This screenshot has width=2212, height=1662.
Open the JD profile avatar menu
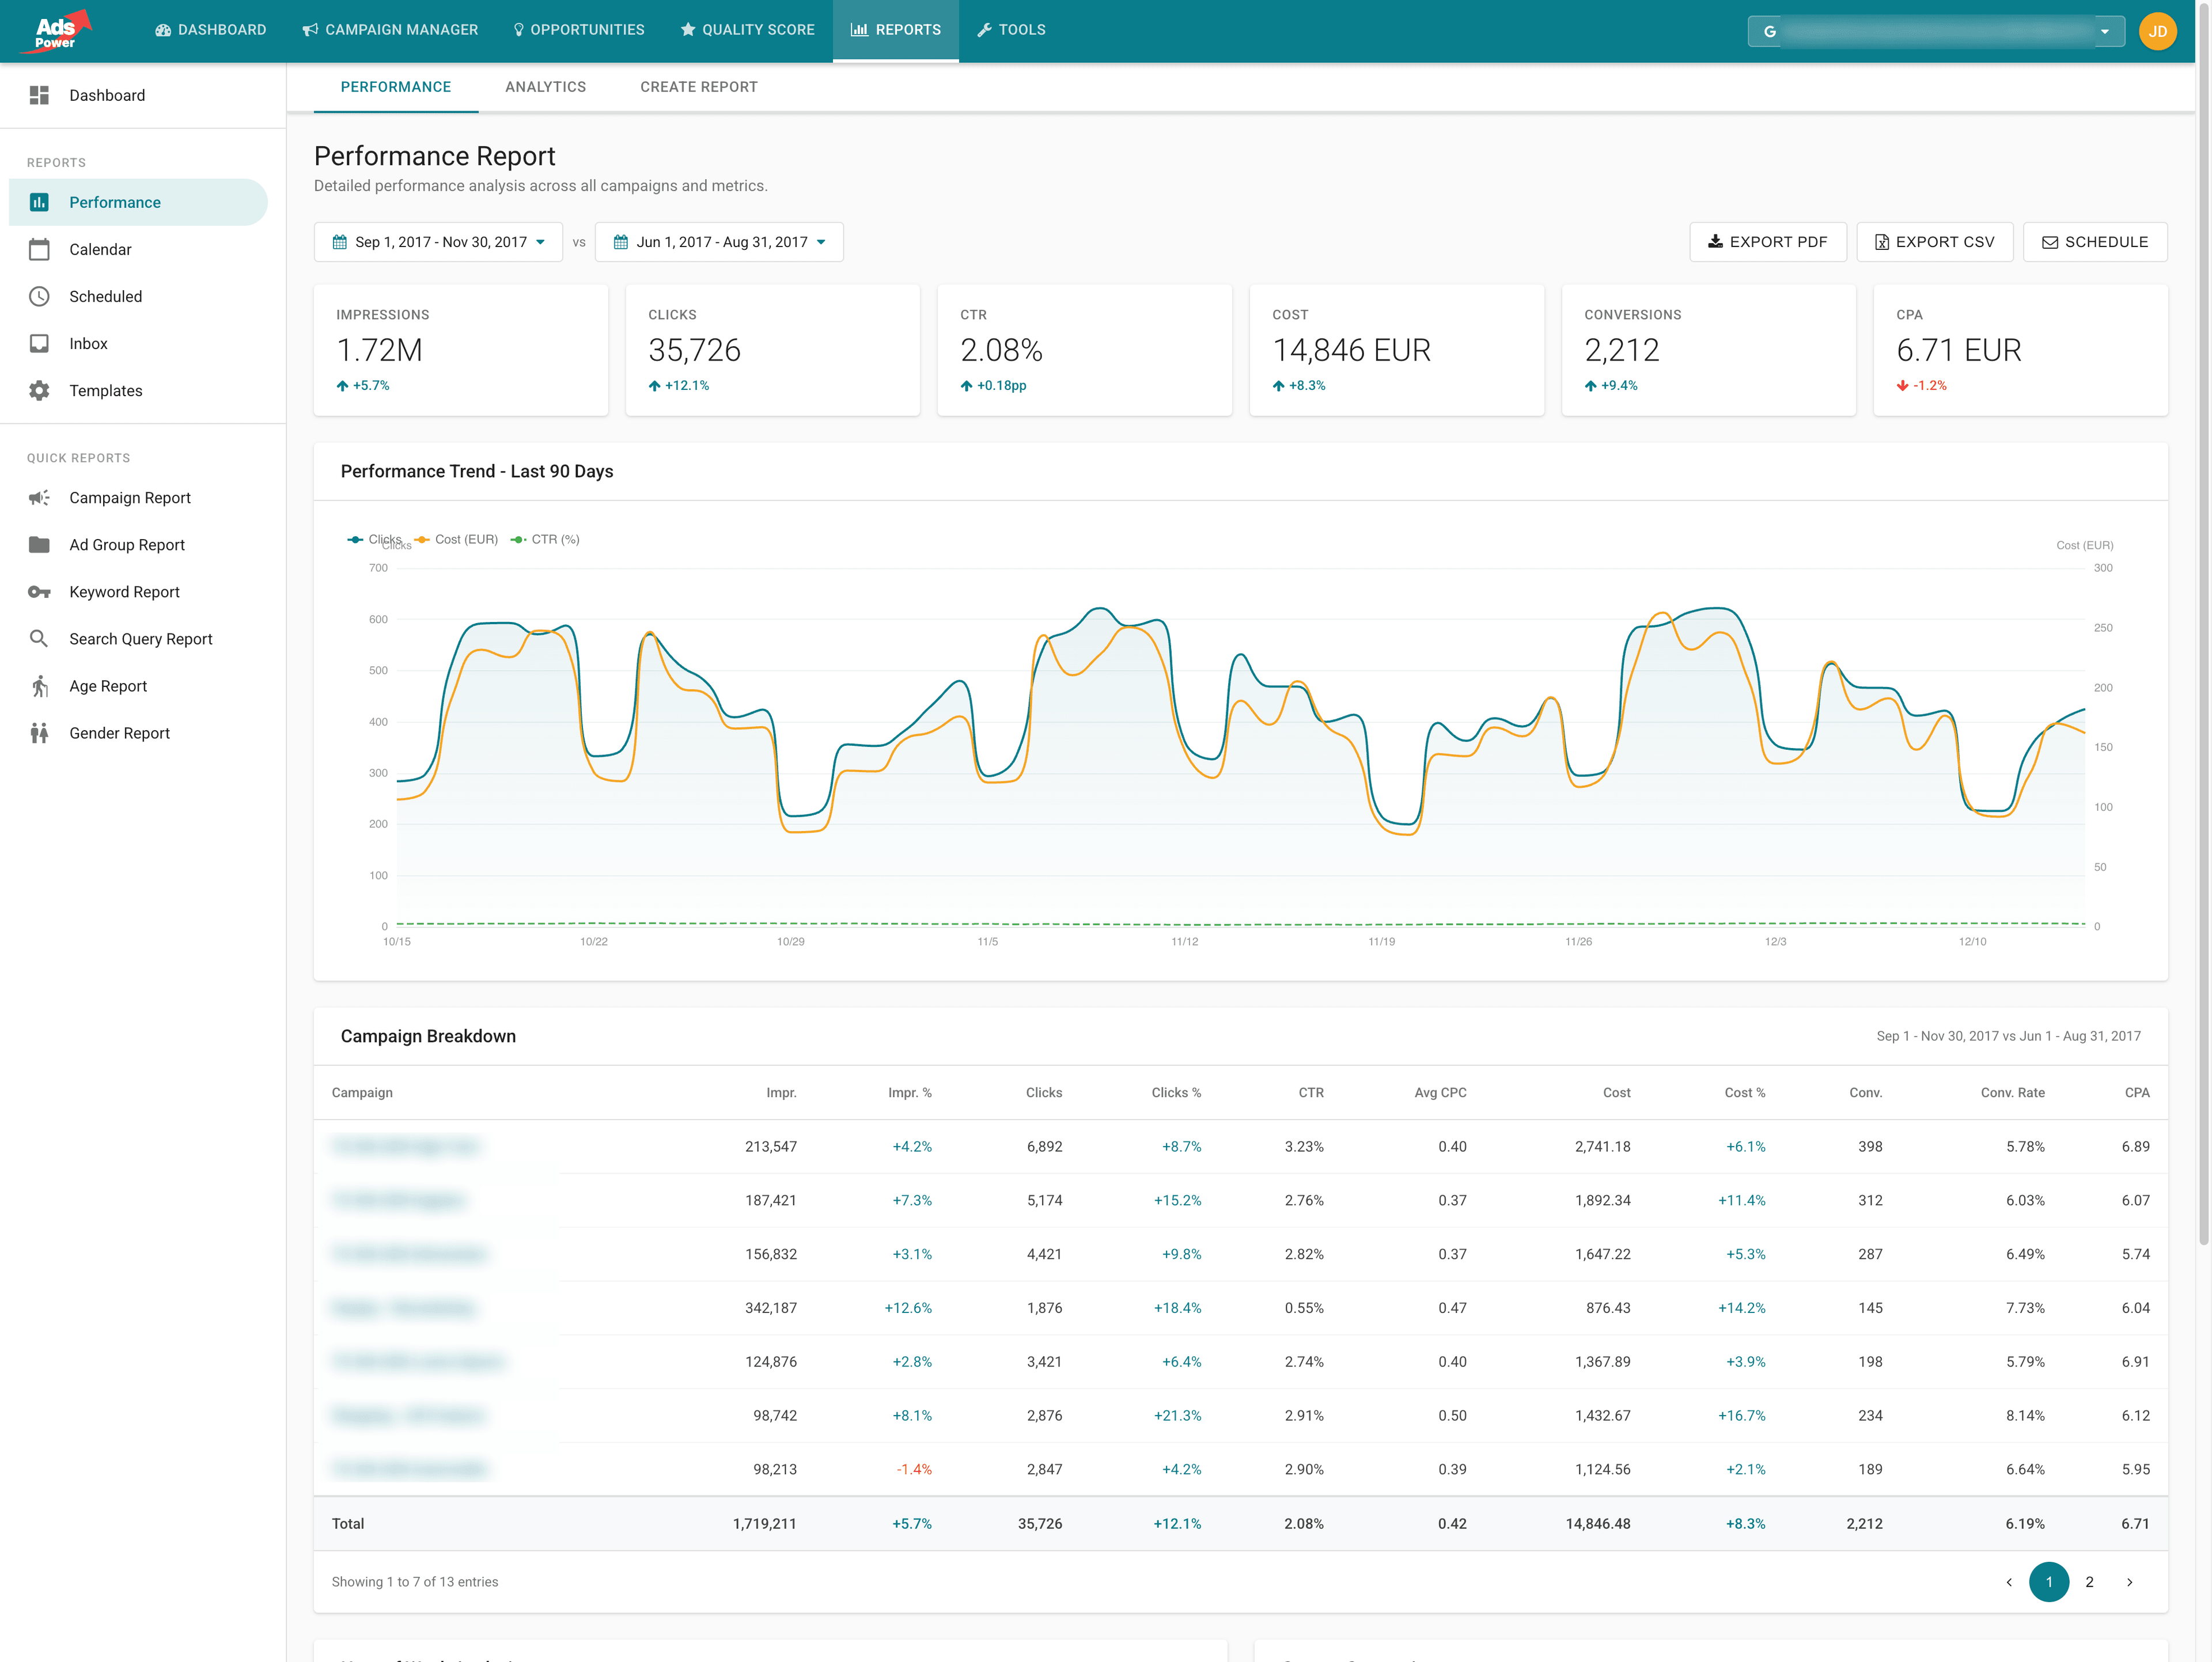[x=2158, y=31]
